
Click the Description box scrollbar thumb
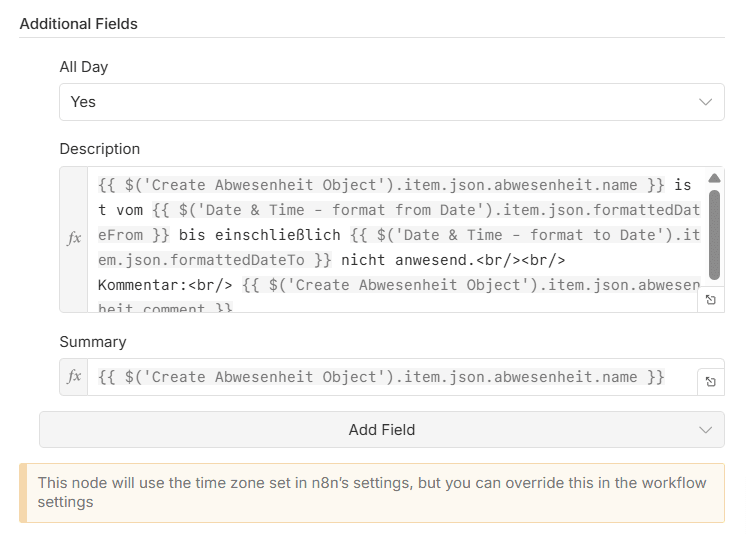pyautogui.click(x=714, y=233)
